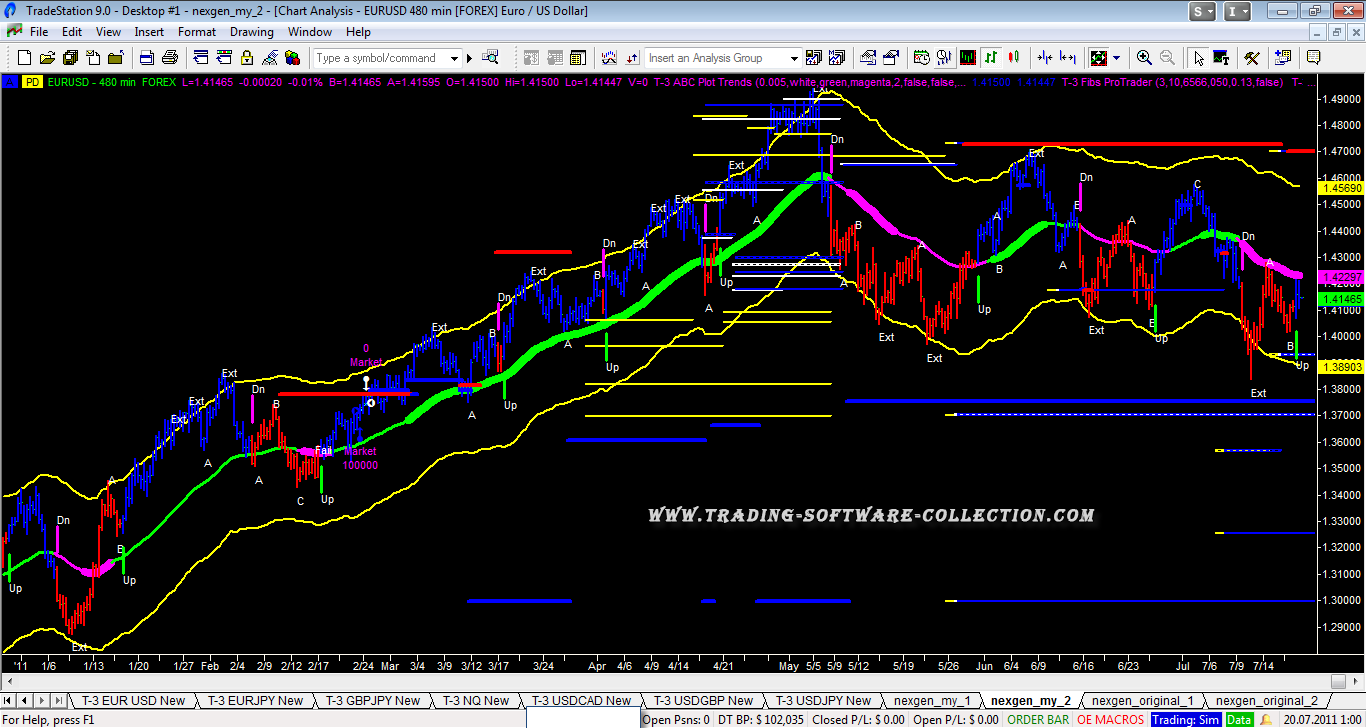Switch to the T-3 USDCAD New tab

[581, 701]
